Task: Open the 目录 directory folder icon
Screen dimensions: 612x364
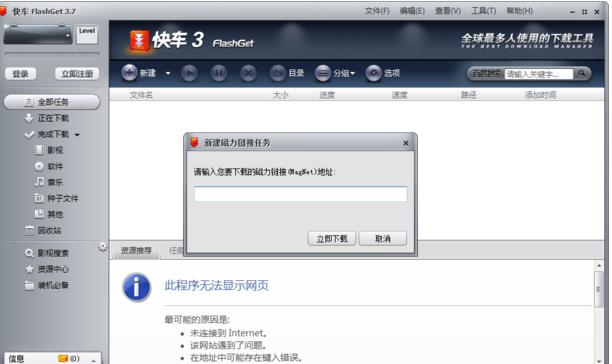Action: point(278,73)
